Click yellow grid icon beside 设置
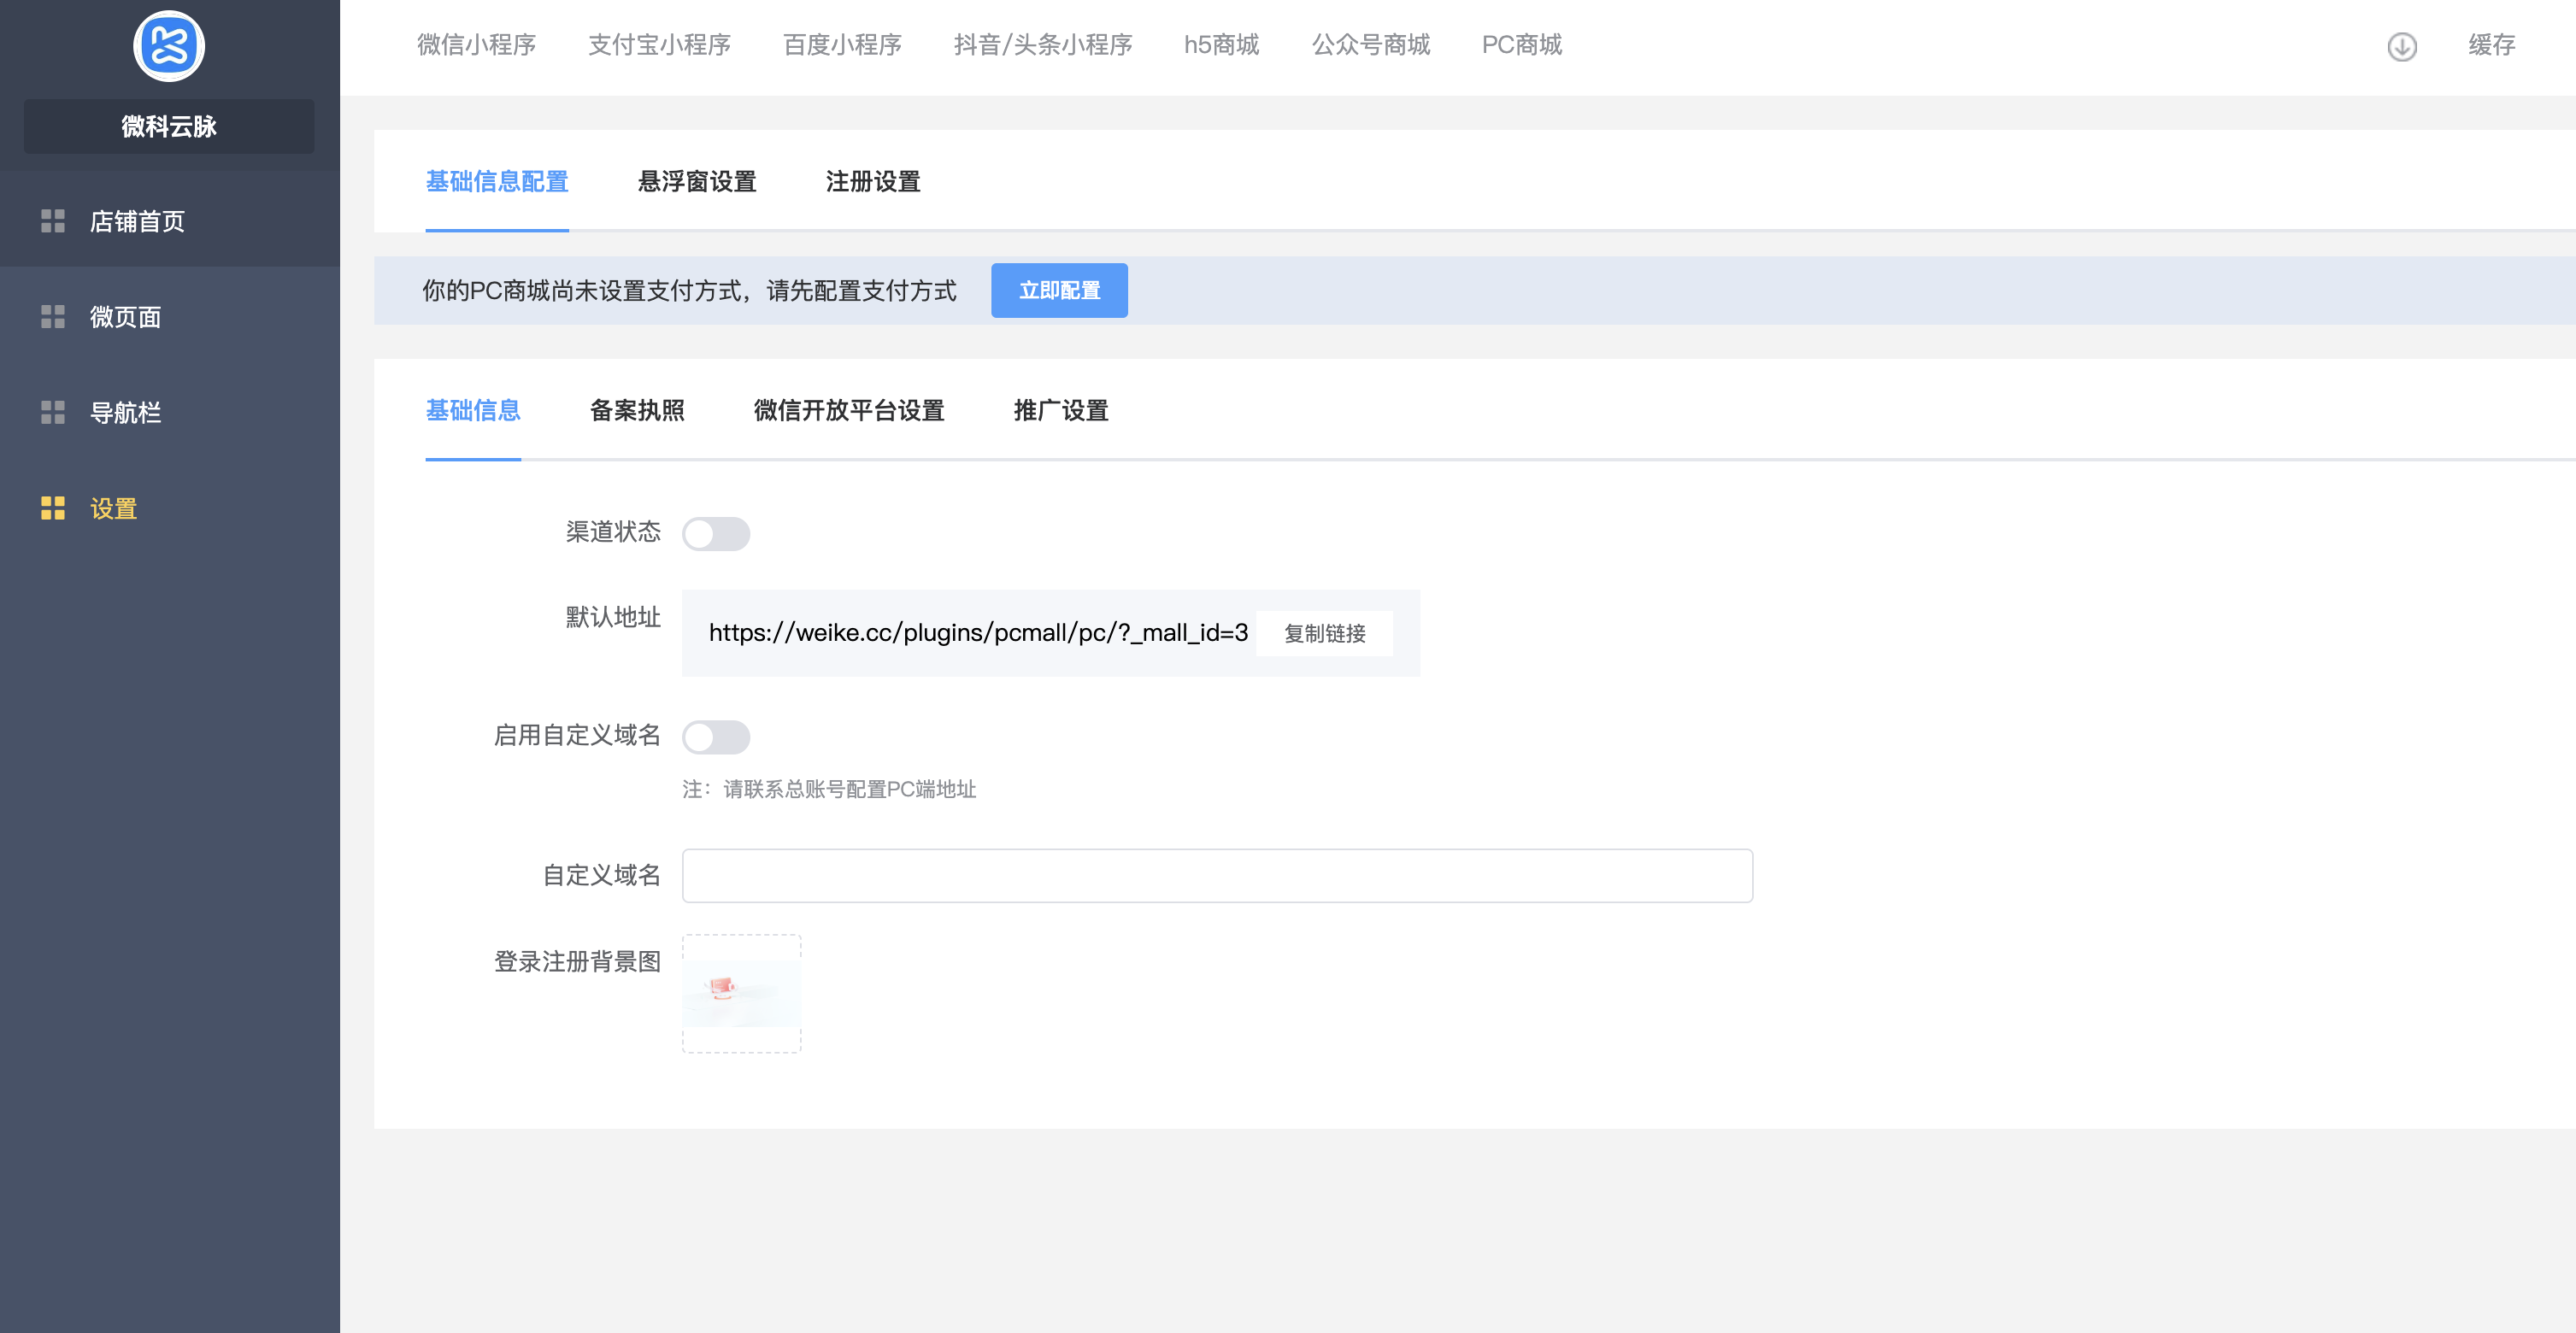This screenshot has height=1333, width=2576. coord(53,508)
